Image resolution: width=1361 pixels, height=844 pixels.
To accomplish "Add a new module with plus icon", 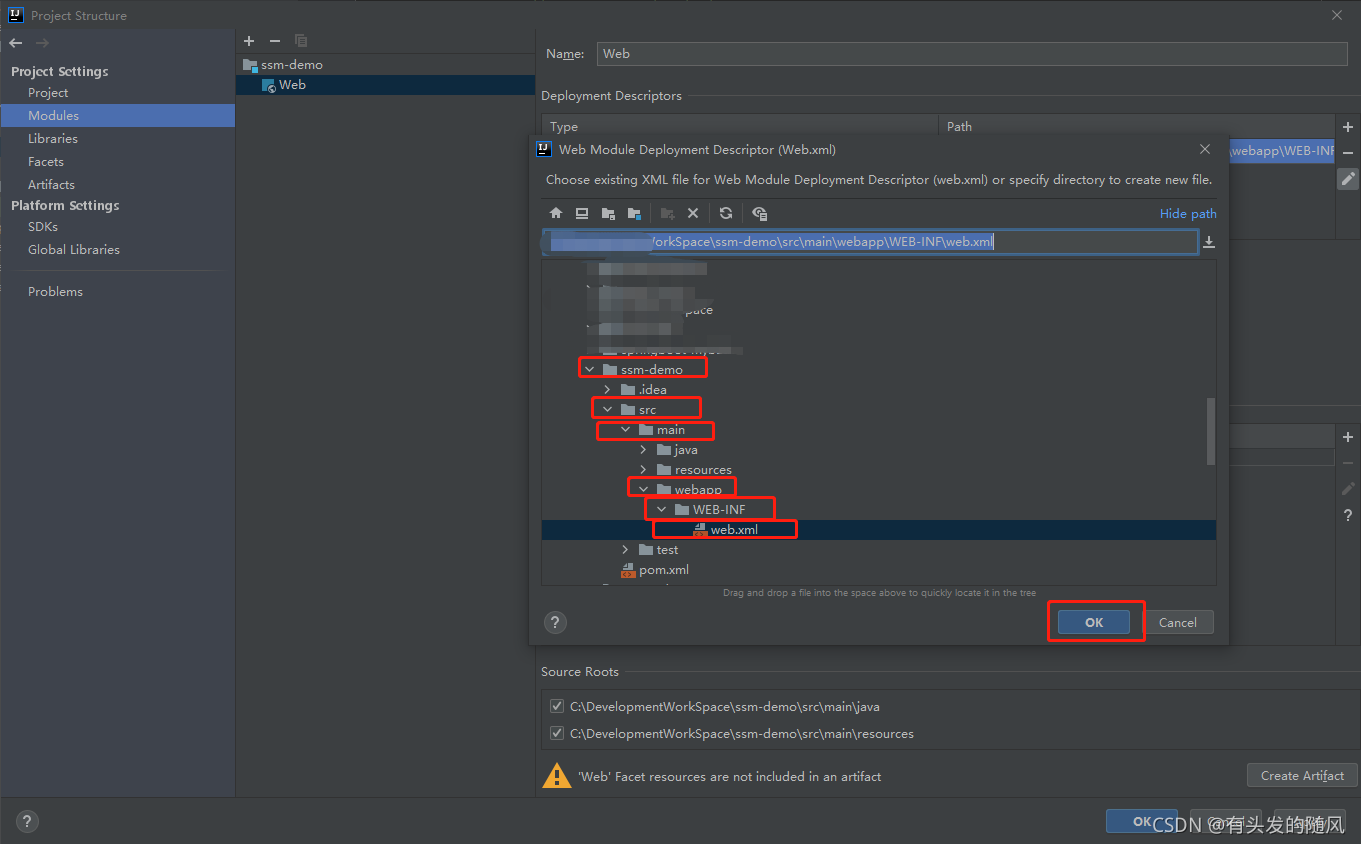I will click(249, 41).
